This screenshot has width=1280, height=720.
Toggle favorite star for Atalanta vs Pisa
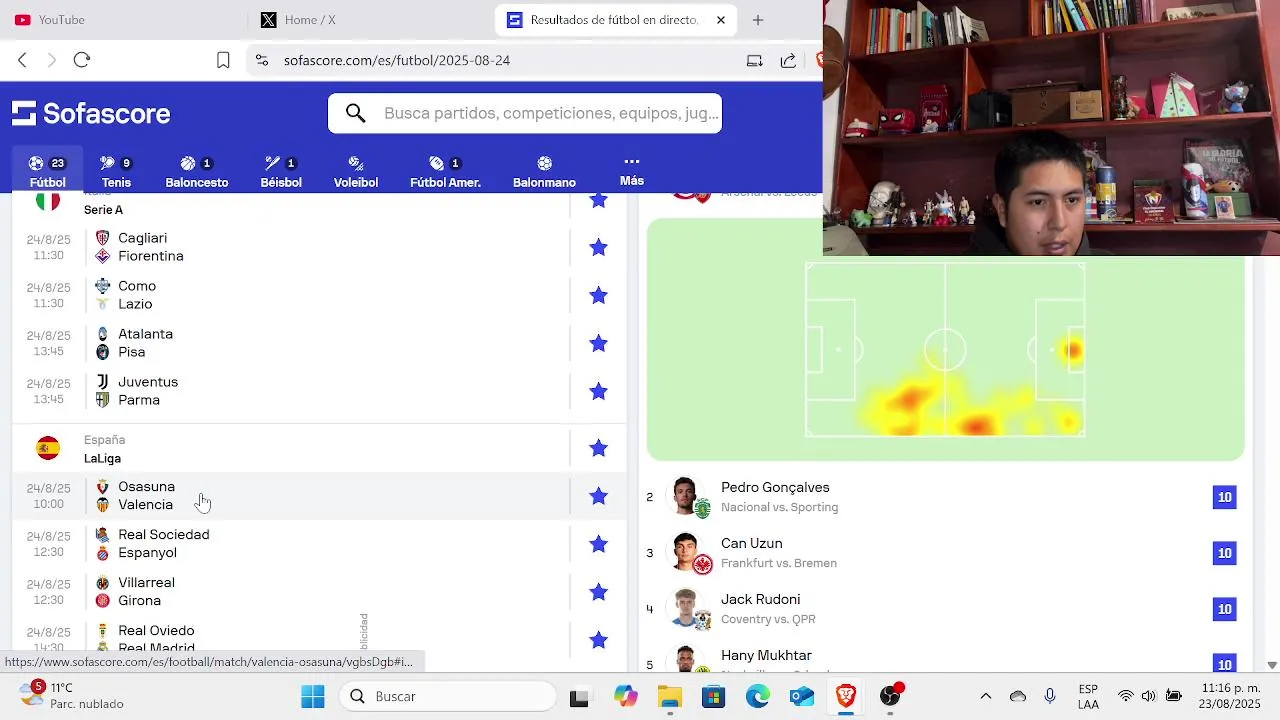pyautogui.click(x=598, y=343)
